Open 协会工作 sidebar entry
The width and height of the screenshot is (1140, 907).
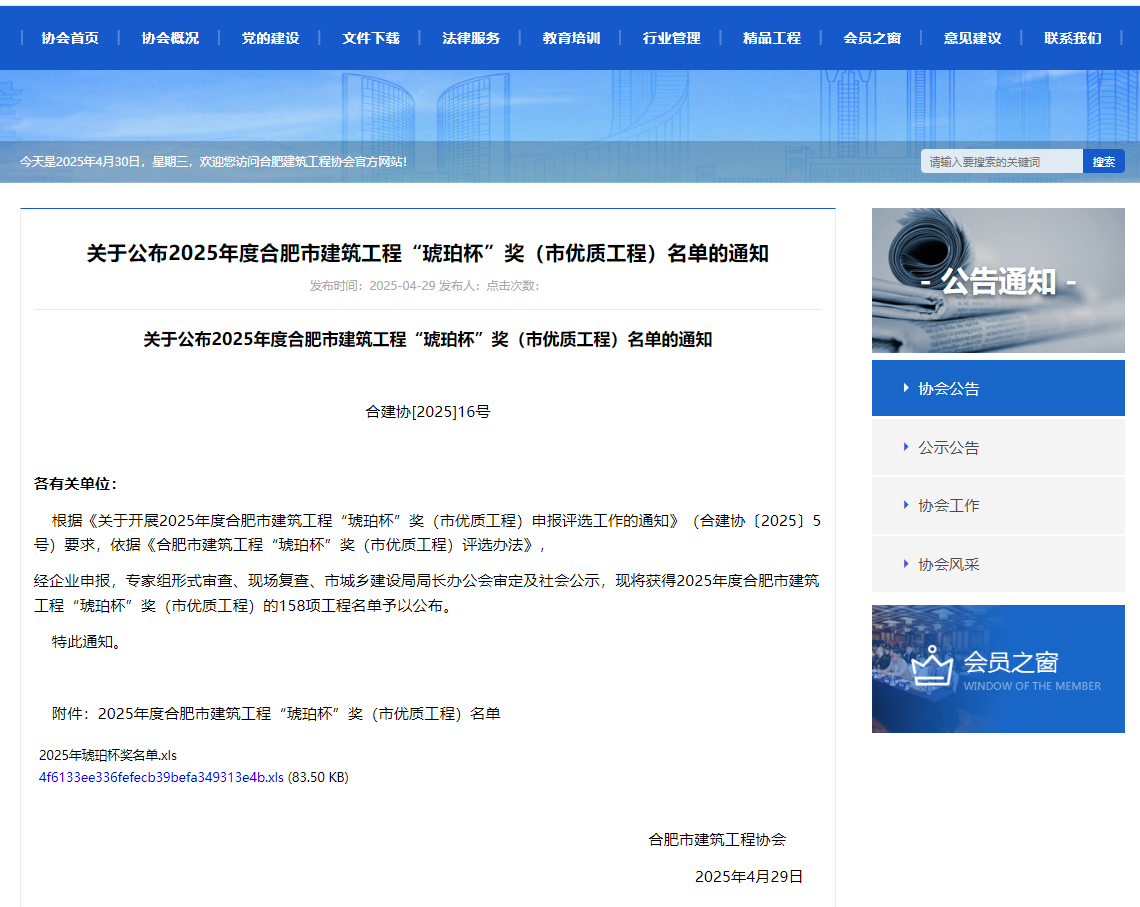[998, 505]
